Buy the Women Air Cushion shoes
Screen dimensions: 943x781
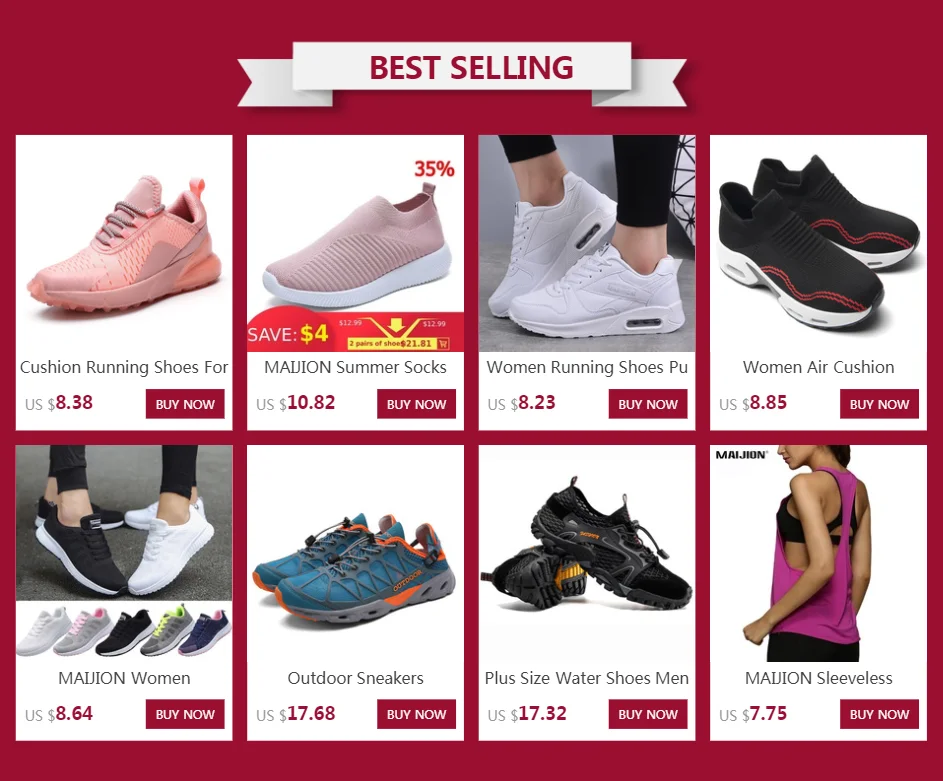pyautogui.click(x=879, y=404)
